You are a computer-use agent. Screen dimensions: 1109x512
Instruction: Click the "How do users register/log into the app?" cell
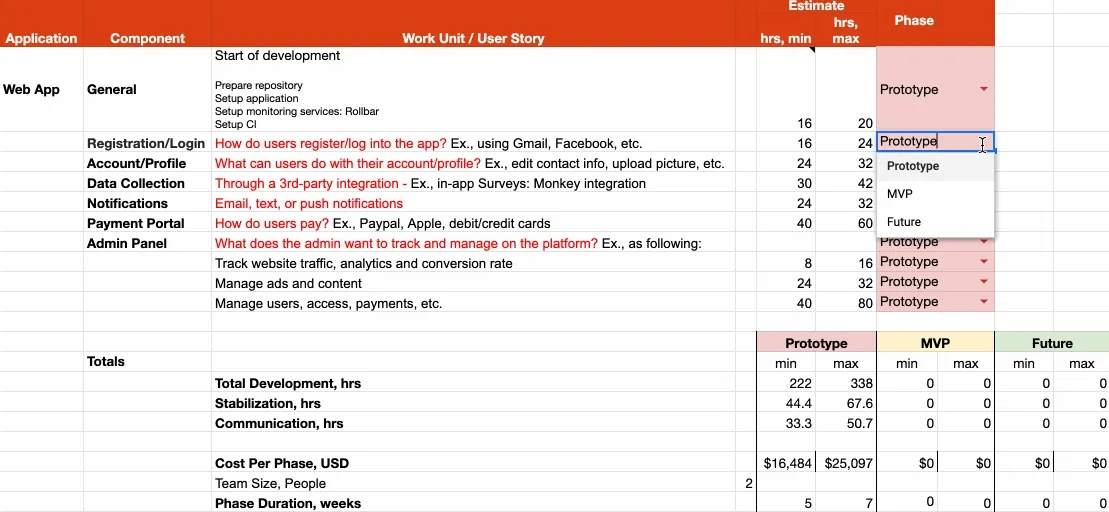pyautogui.click(x=473, y=144)
